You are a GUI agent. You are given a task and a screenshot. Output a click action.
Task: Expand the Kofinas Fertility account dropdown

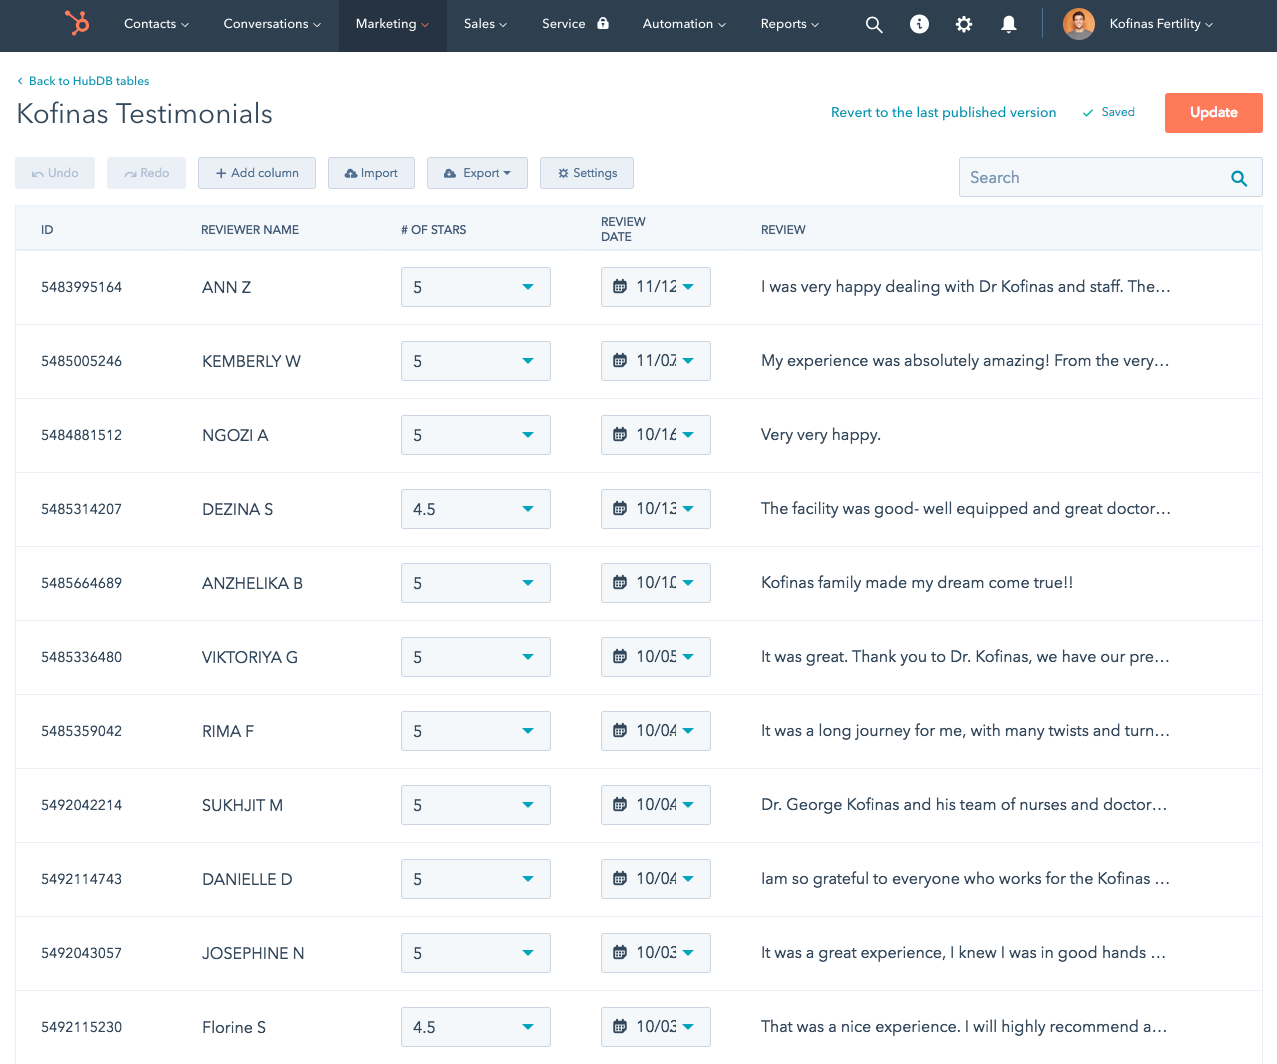pos(1161,24)
